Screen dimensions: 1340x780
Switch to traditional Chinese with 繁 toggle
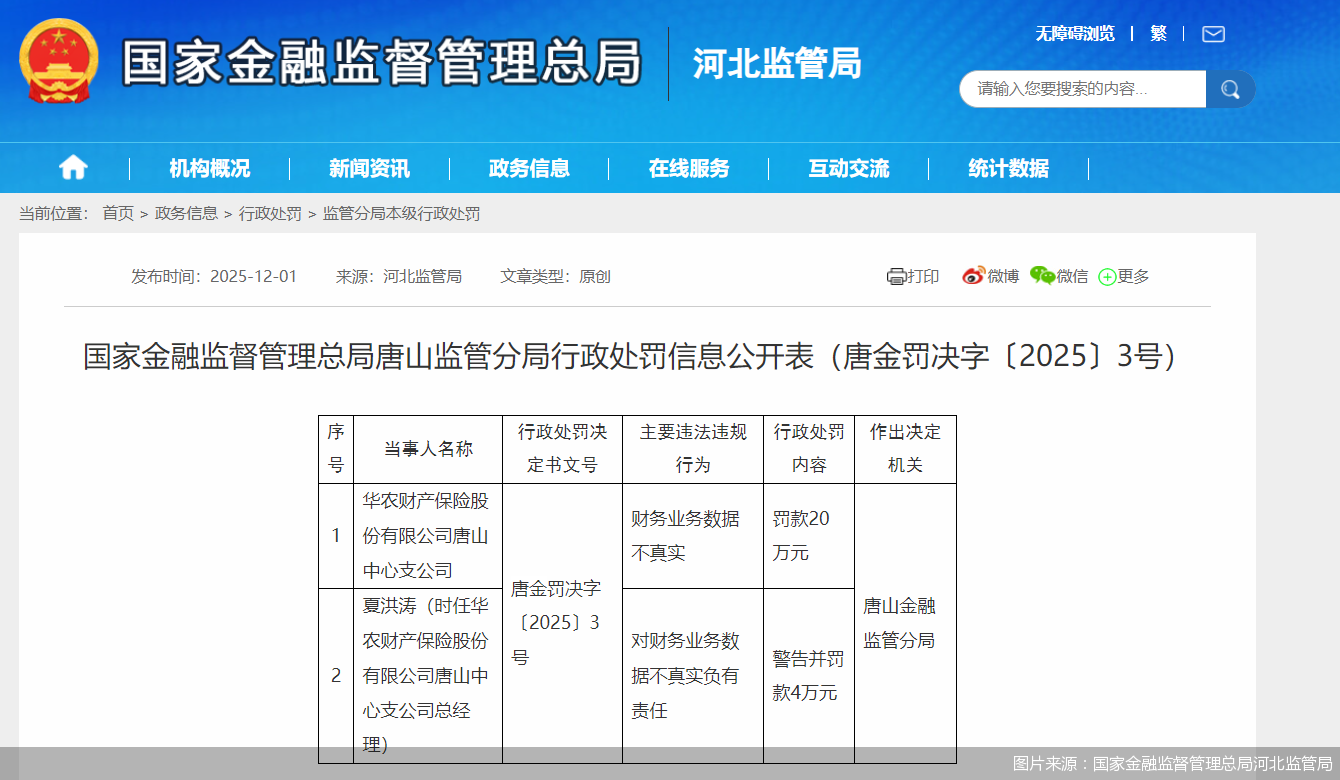click(1160, 33)
